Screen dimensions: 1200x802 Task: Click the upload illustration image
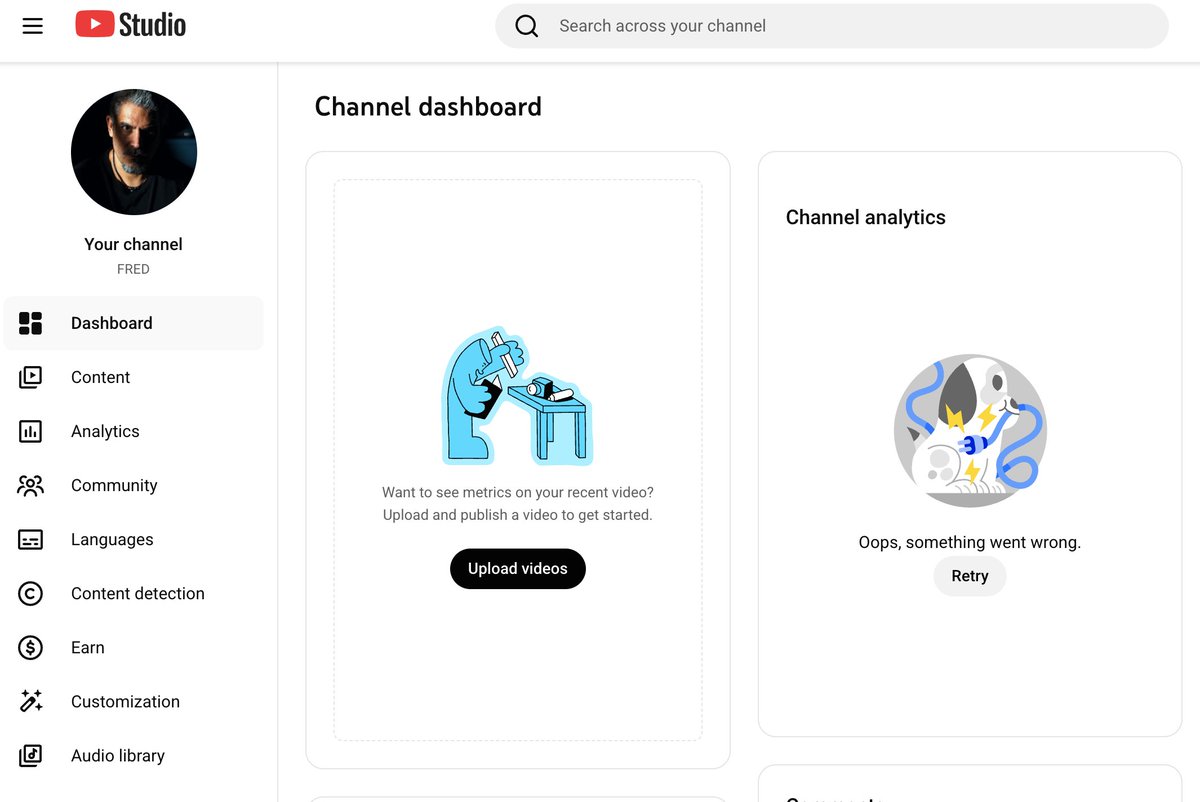[x=518, y=395]
